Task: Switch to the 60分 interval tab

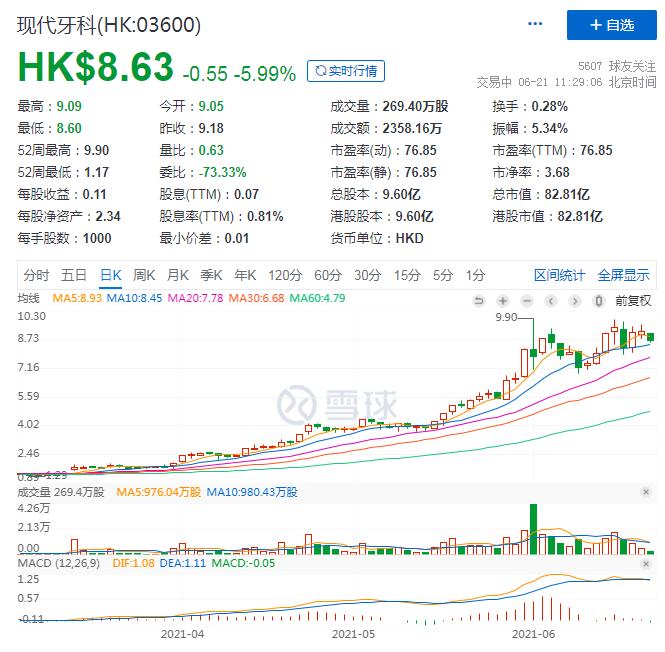Action: pos(328,275)
